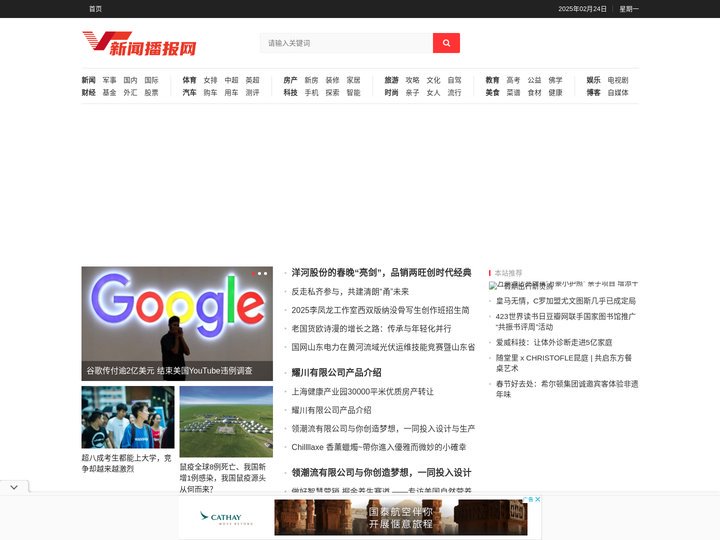The width and height of the screenshot is (720, 540).
Task: Open the 国内 news subcategory
Action: (130, 80)
